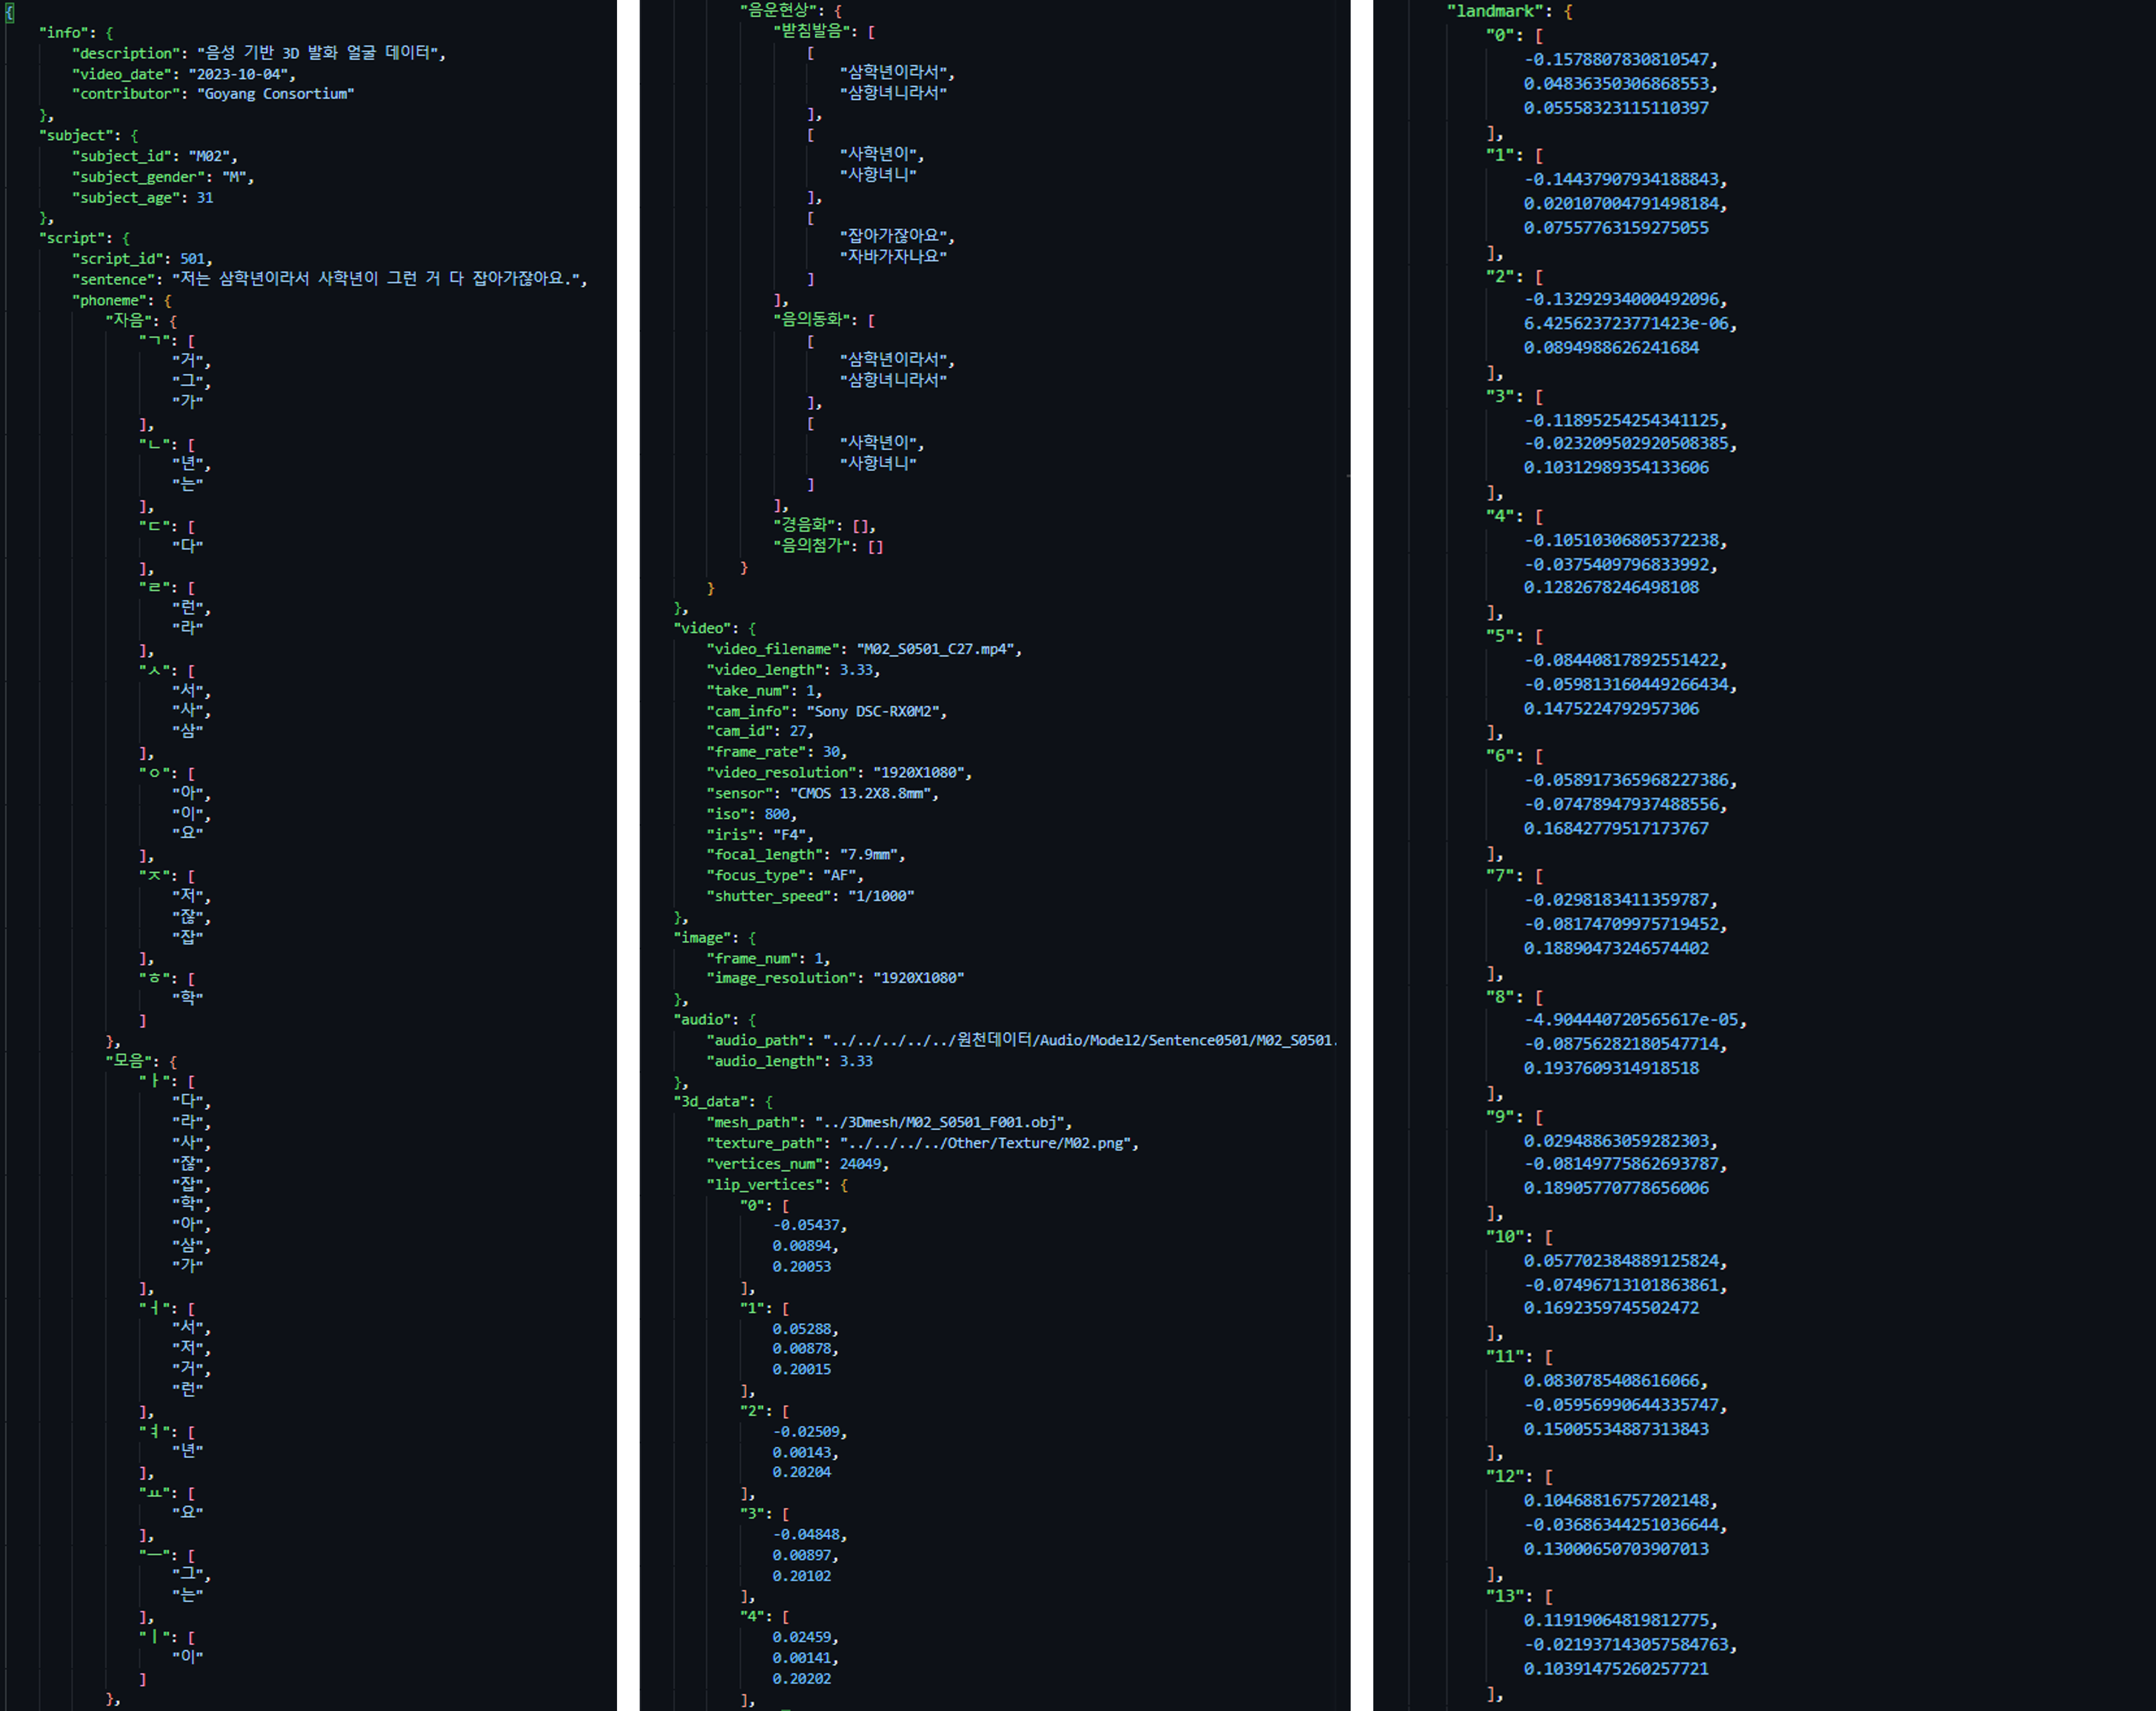Select the lip vertex value -0.05437
The width and height of the screenshot is (2156, 1711).
point(806,1225)
